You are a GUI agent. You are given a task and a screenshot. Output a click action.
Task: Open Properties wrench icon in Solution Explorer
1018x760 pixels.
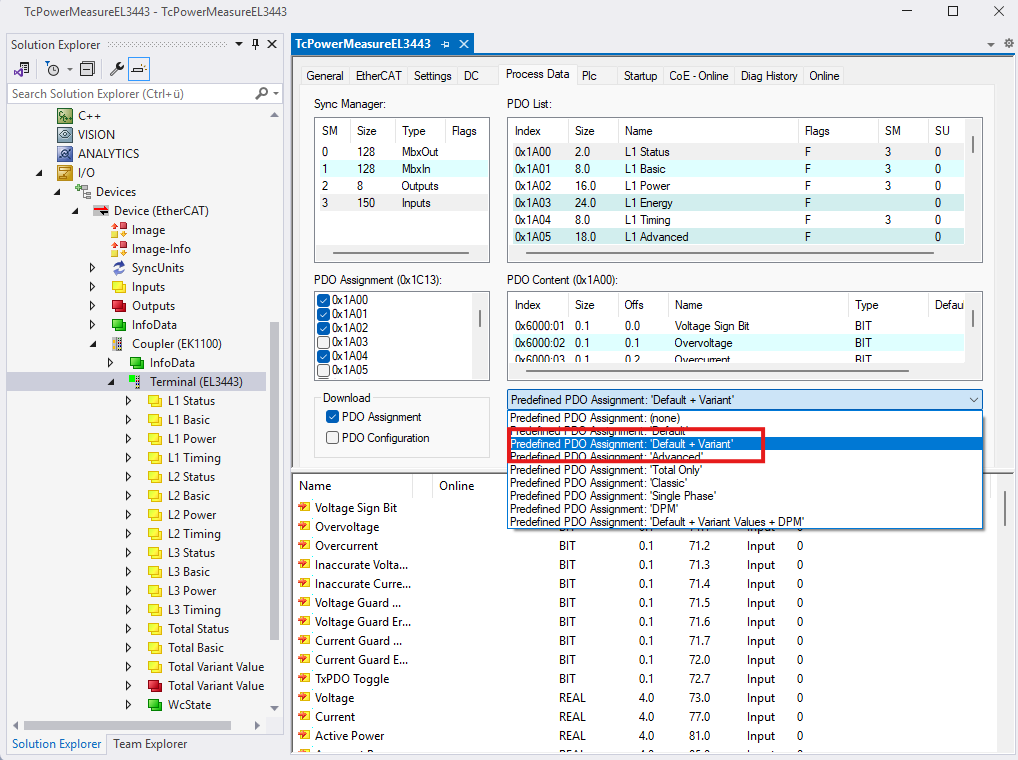click(x=117, y=69)
